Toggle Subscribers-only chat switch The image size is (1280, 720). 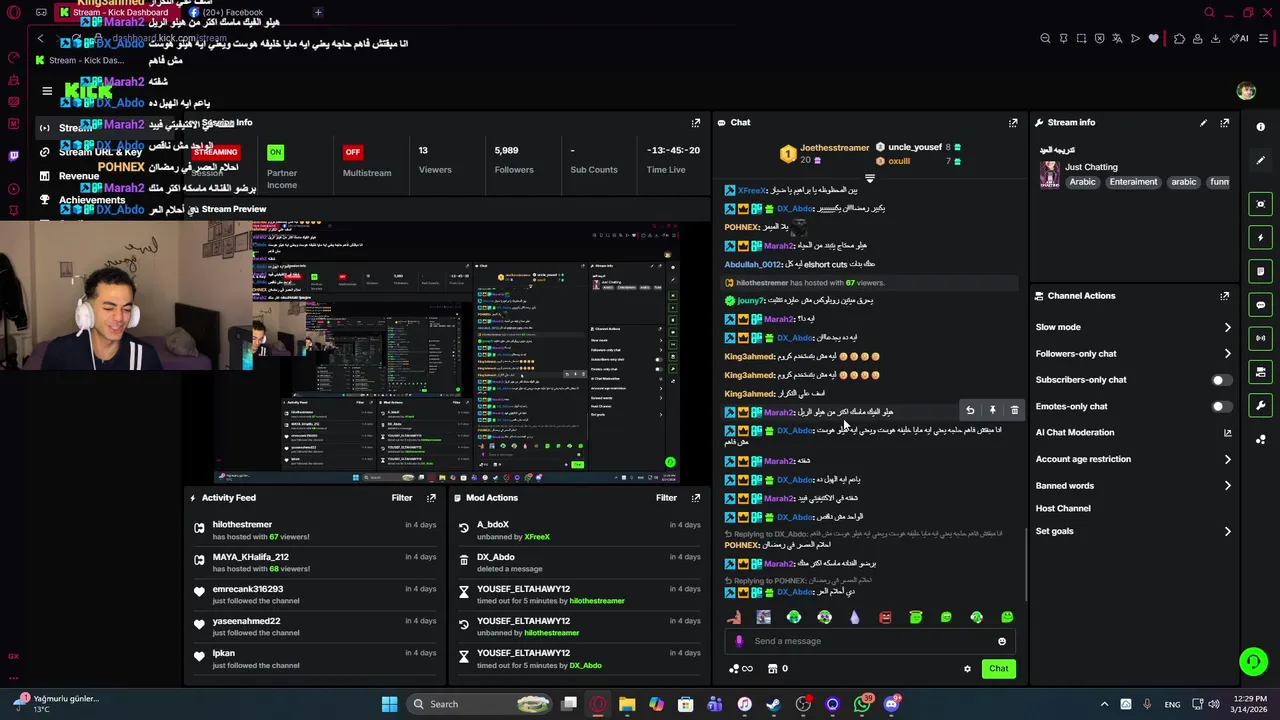point(1220,380)
